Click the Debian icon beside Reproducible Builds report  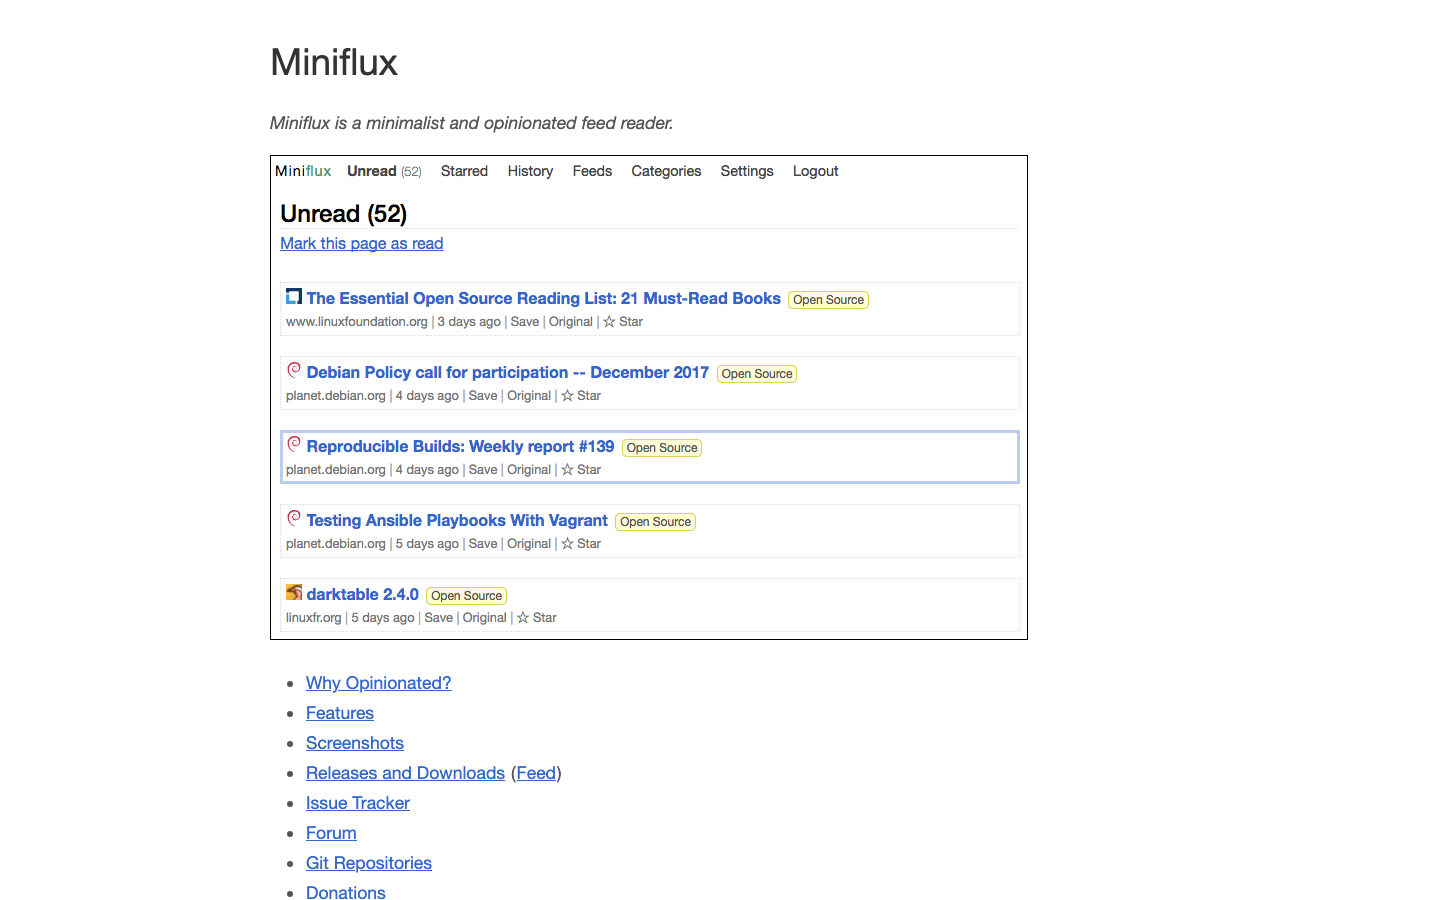pyautogui.click(x=294, y=443)
